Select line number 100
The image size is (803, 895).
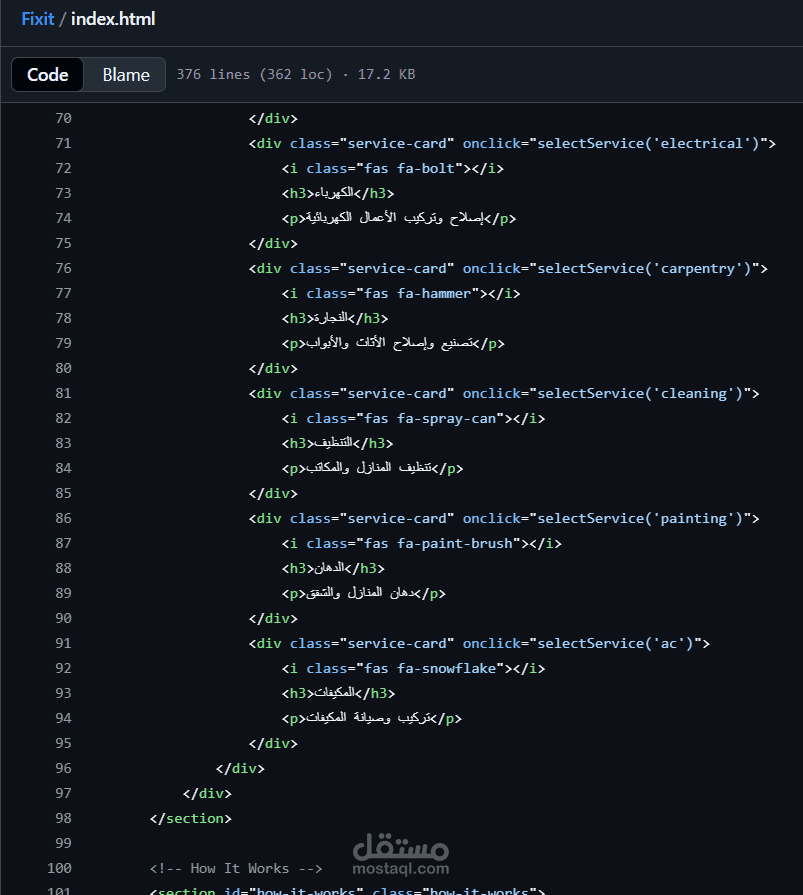click(59, 868)
